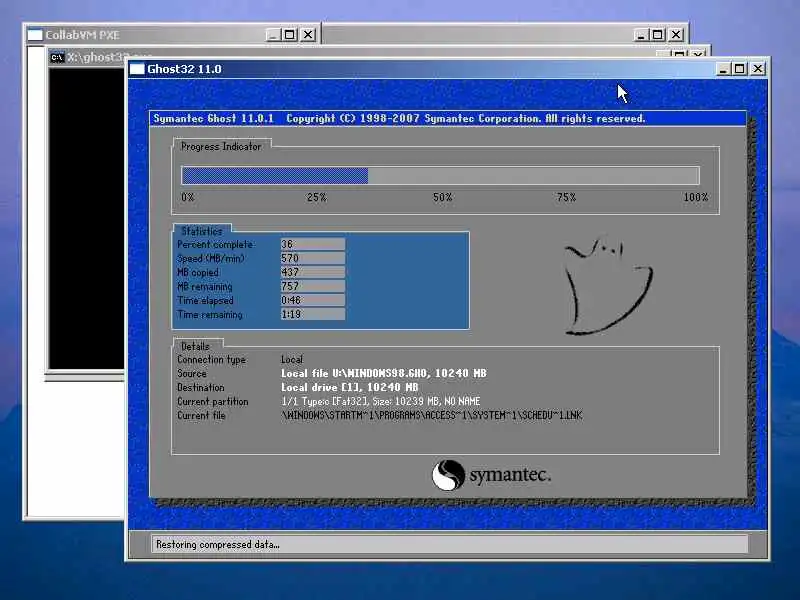Minimize the untitled background window at right
The width and height of the screenshot is (800, 600).
(x=640, y=35)
